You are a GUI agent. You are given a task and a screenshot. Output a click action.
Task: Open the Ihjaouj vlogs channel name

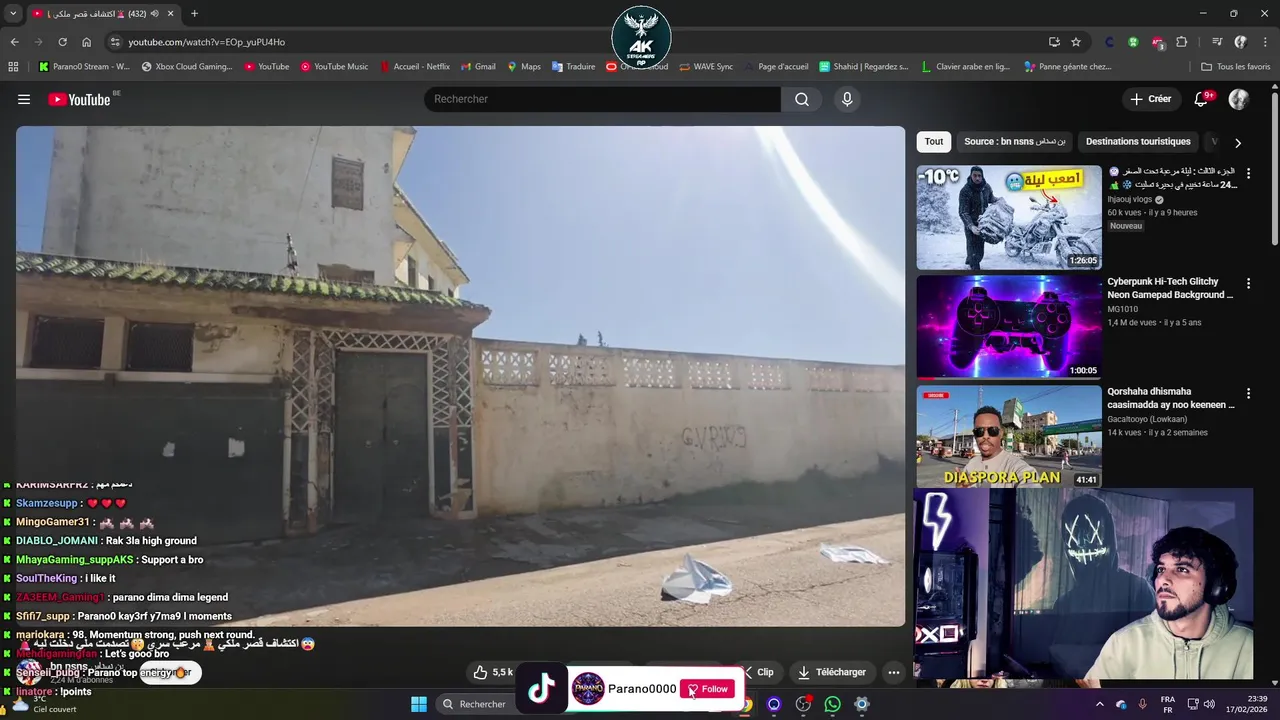[1130, 199]
